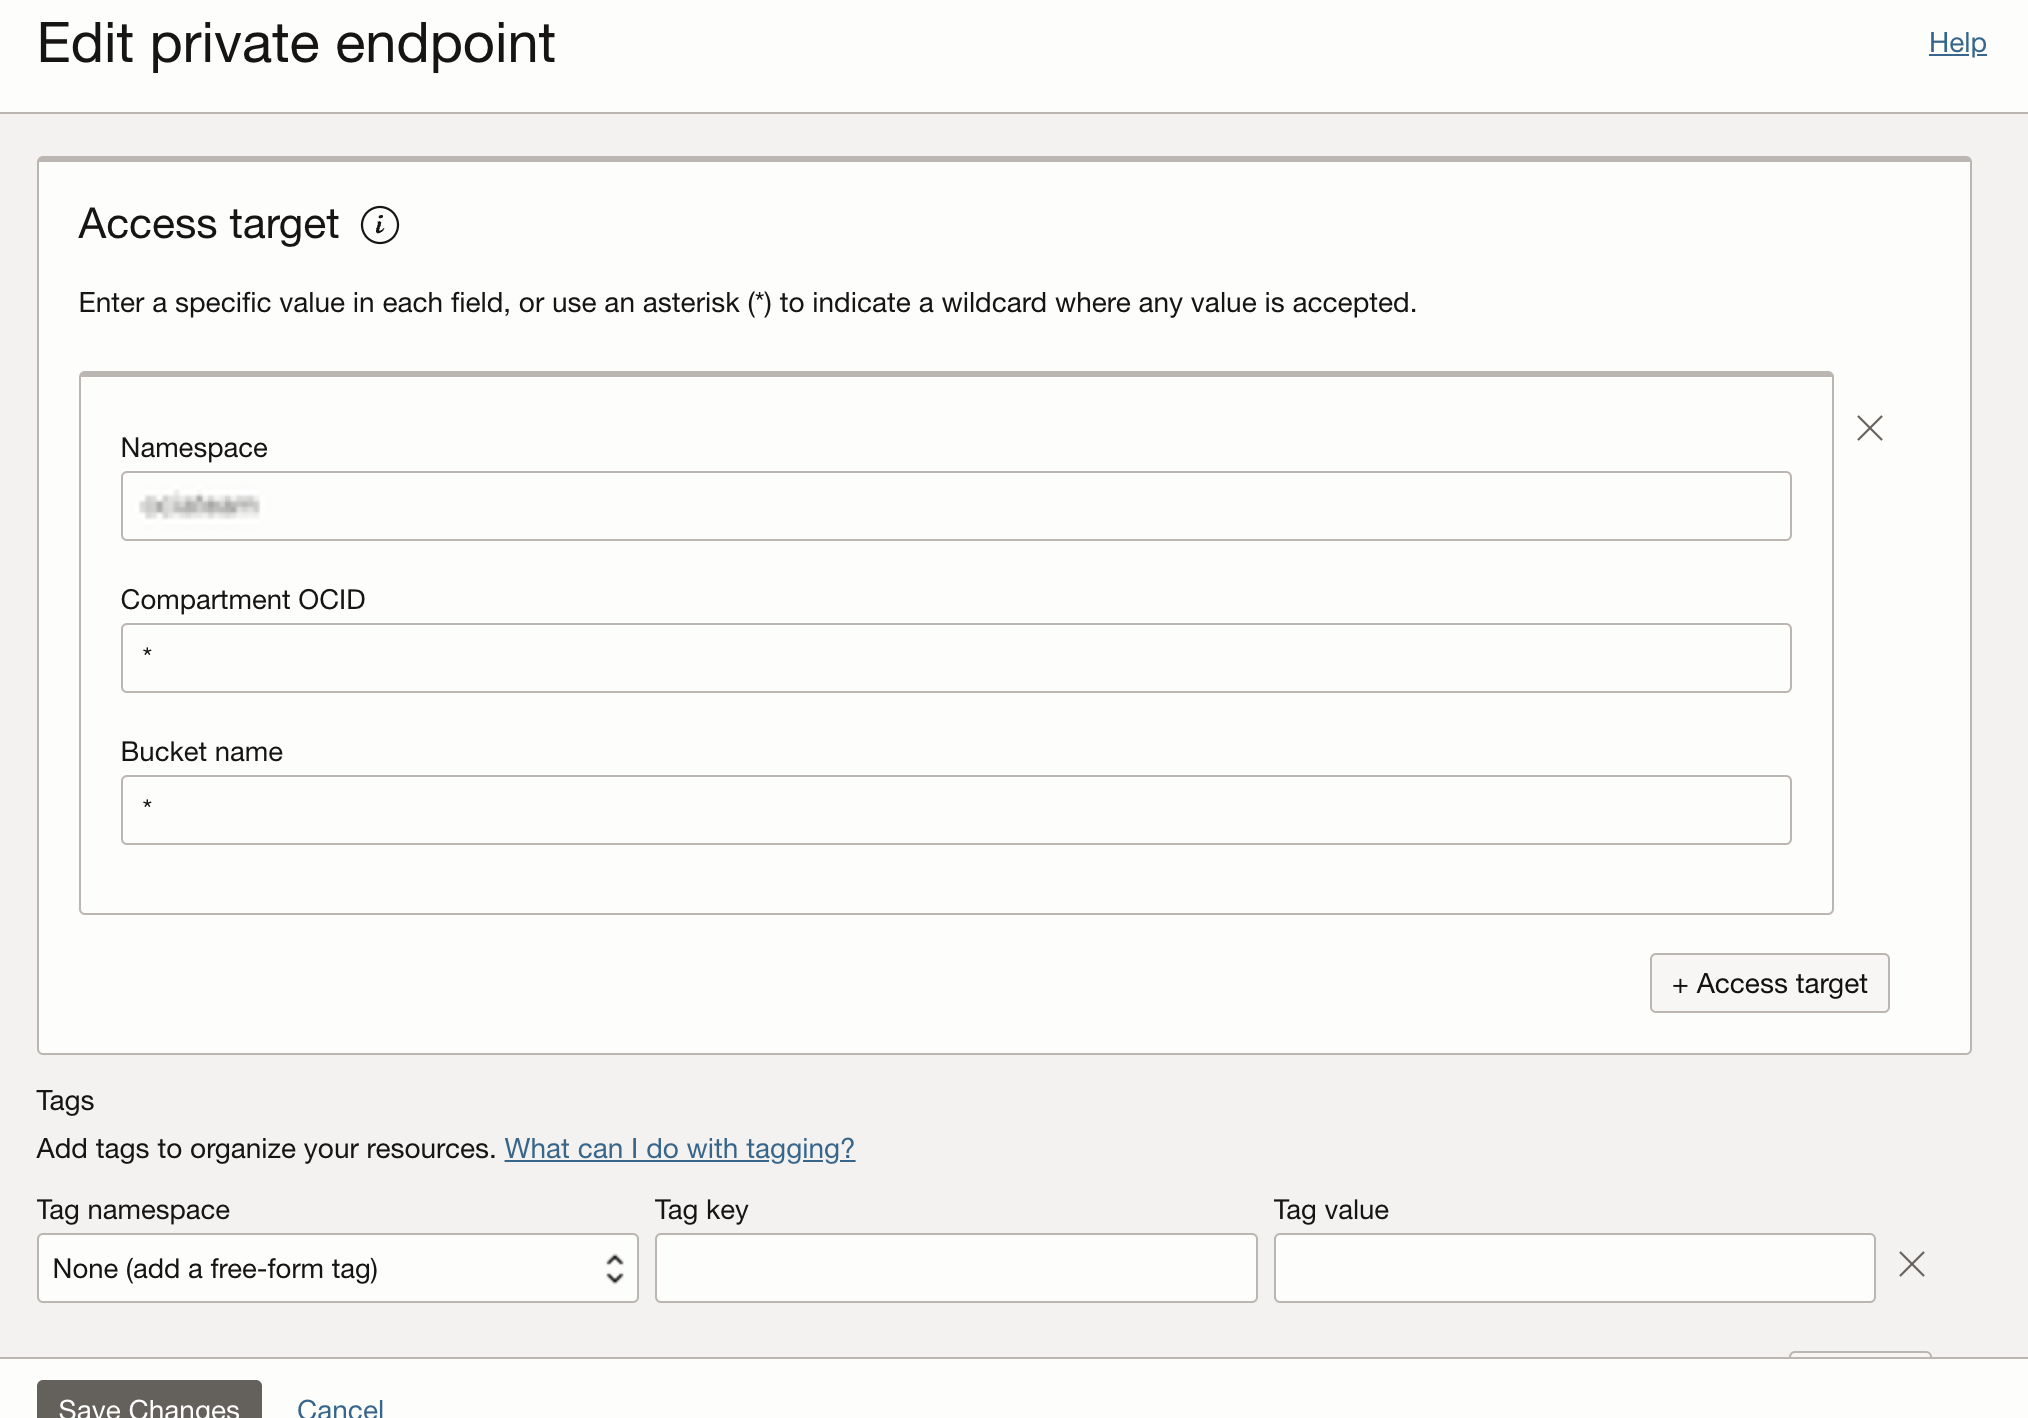Cancel editing the private endpoint
The image size is (2028, 1418).
[x=340, y=1406]
